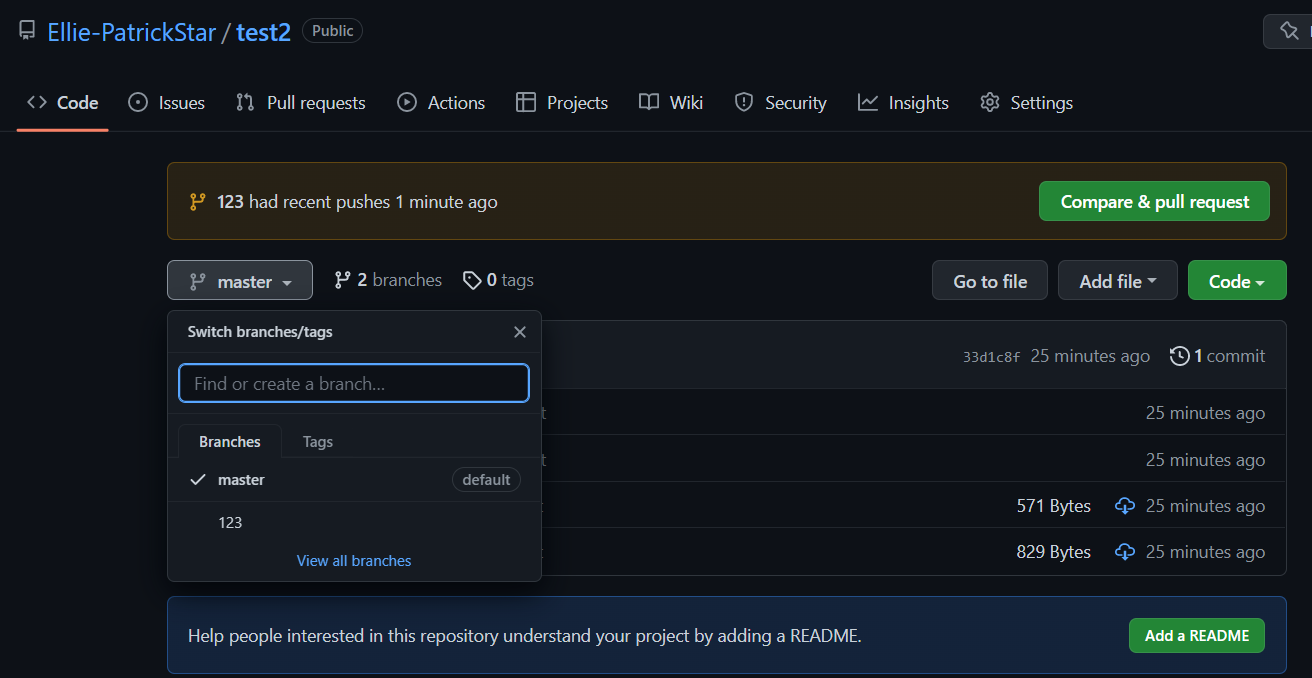Click the Go to file button
This screenshot has width=1312, height=678.
(x=990, y=281)
